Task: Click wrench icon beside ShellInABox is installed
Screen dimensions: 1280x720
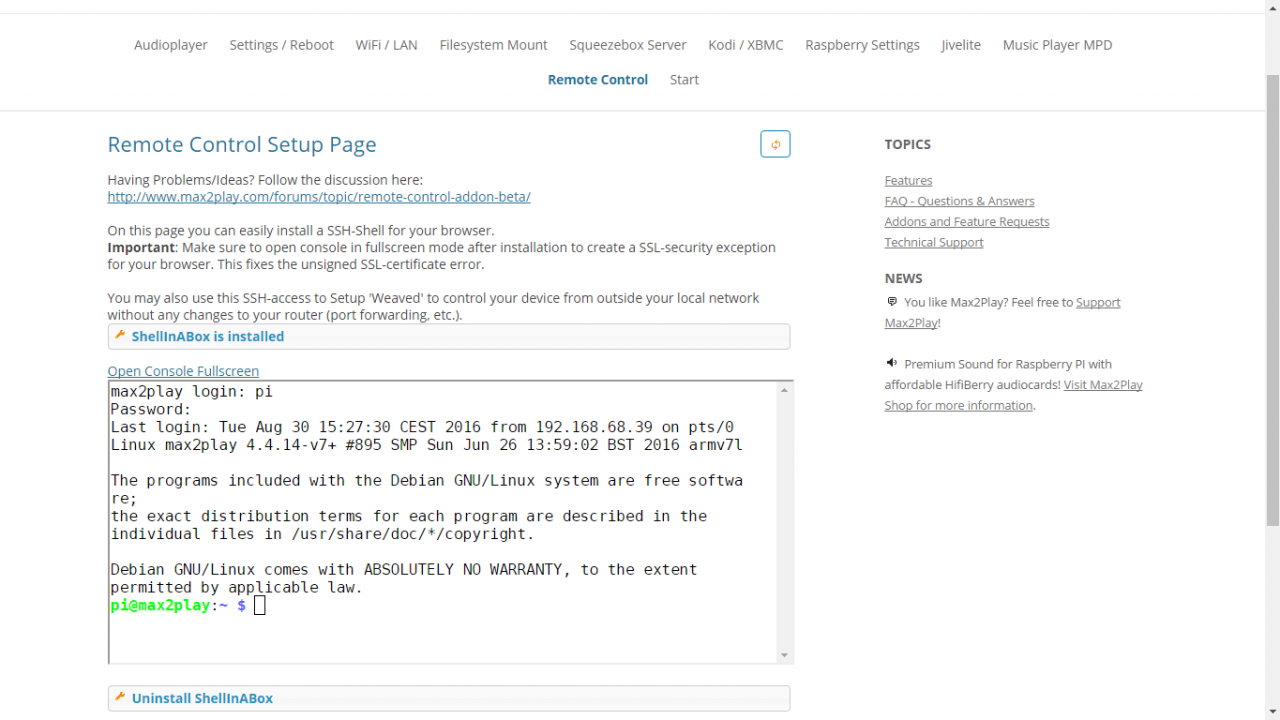Action: click(x=120, y=336)
